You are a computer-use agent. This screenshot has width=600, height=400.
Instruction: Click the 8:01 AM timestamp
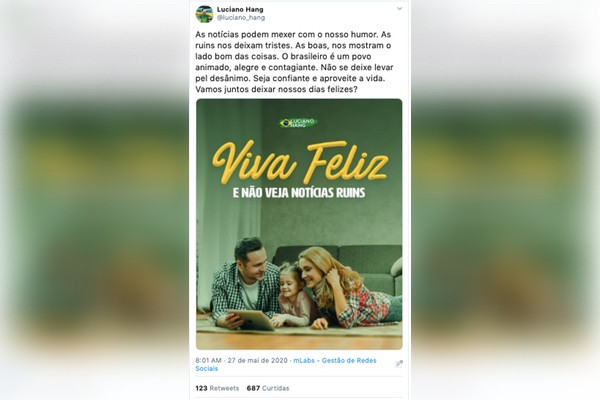(209, 361)
